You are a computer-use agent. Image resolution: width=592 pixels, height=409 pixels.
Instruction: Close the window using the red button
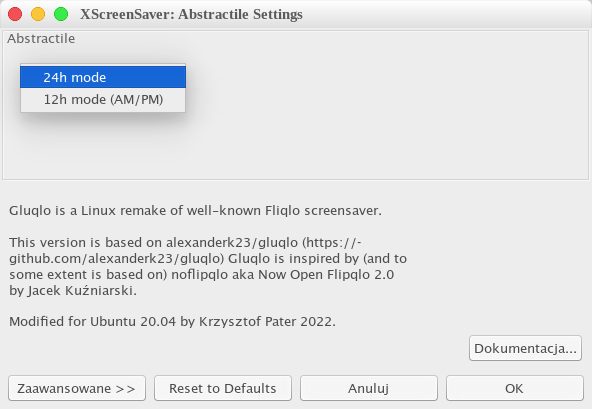pyautogui.click(x=15, y=14)
